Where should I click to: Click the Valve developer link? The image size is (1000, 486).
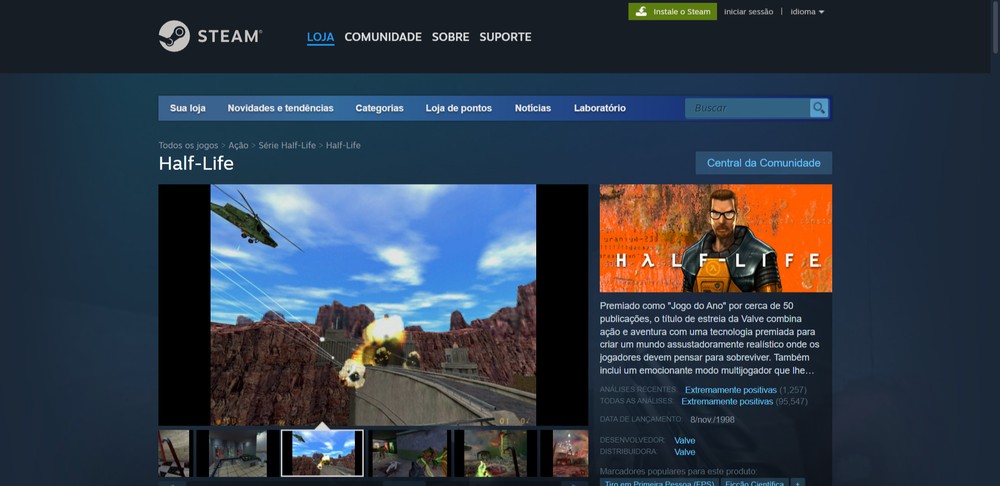click(x=684, y=440)
